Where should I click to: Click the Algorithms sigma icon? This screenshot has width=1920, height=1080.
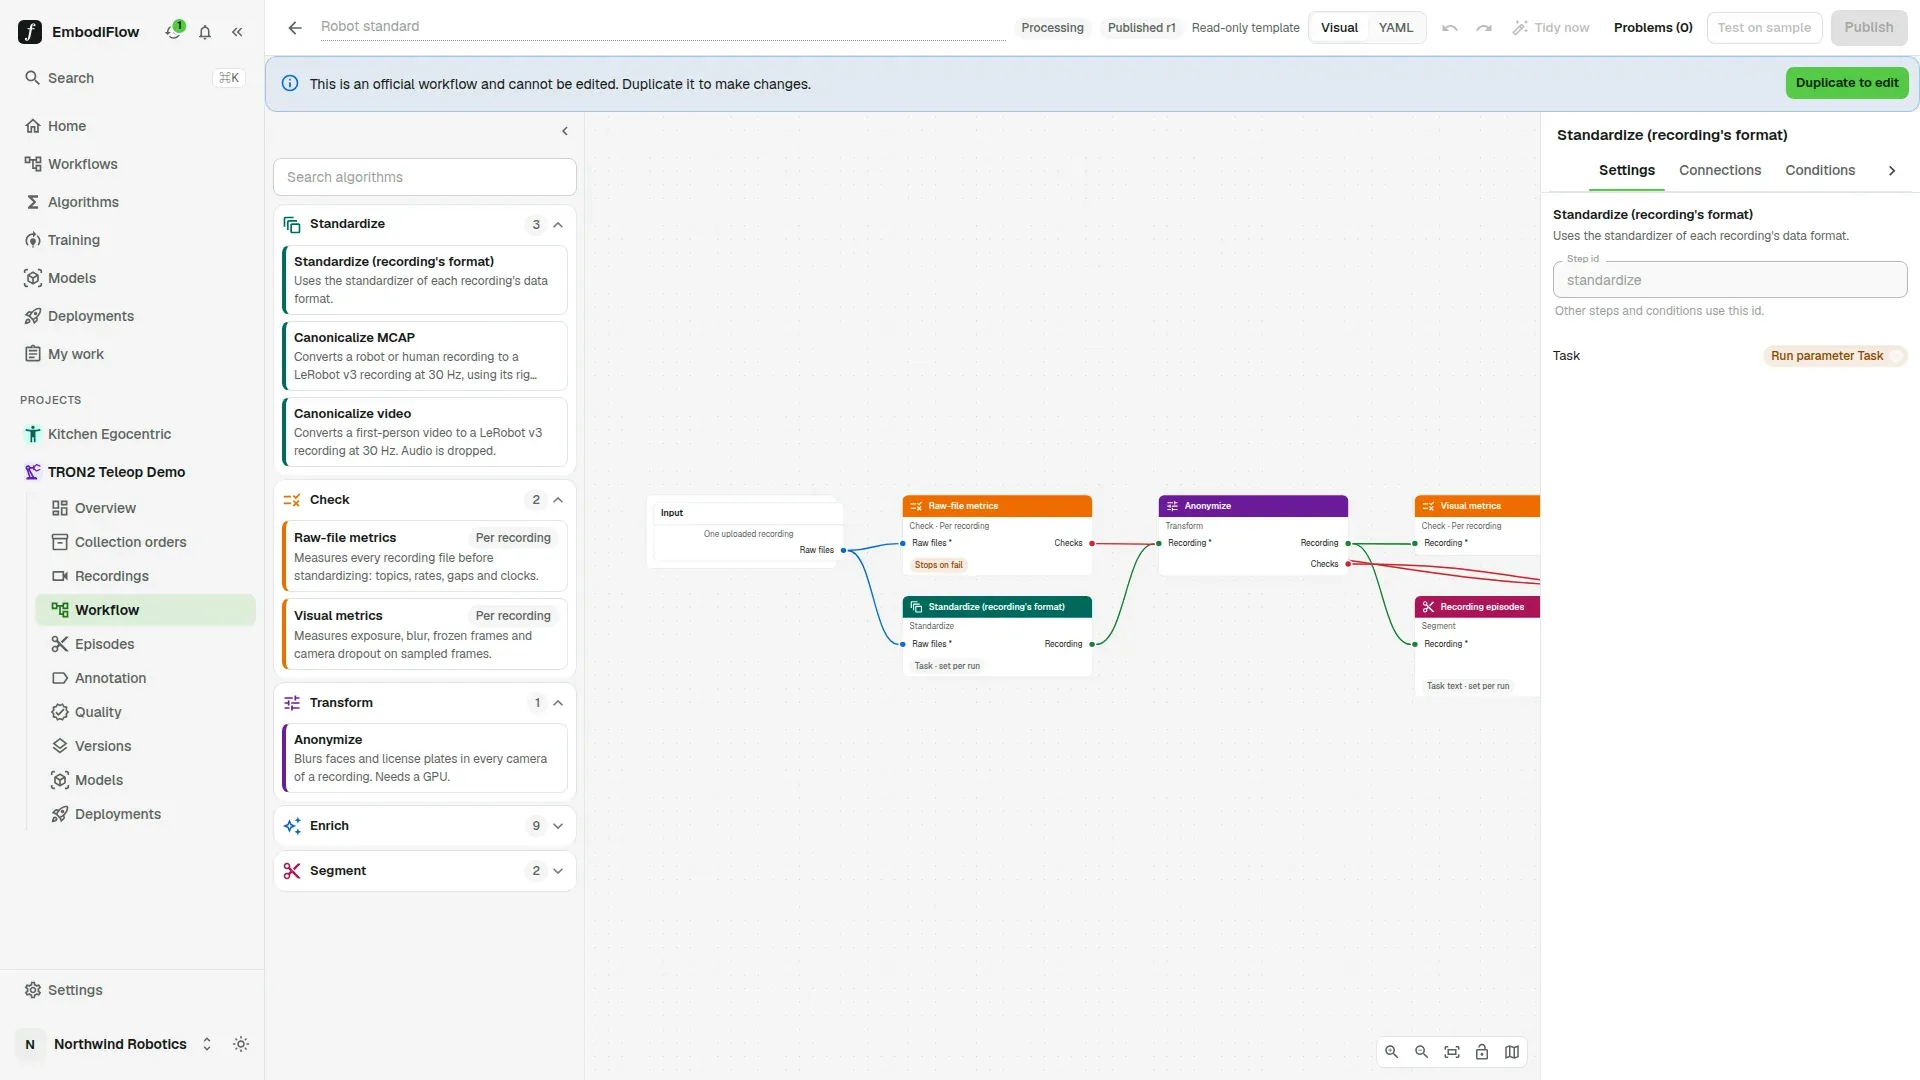[x=33, y=202]
